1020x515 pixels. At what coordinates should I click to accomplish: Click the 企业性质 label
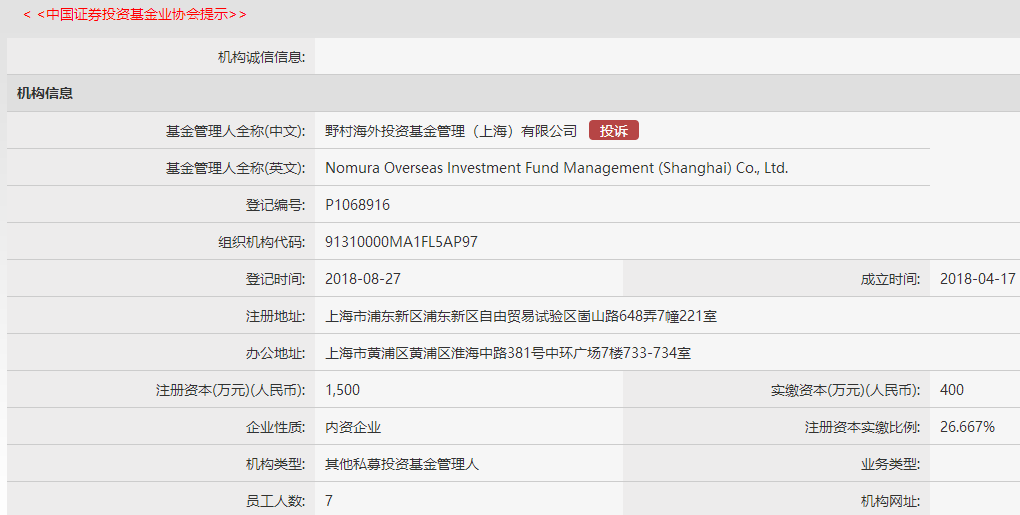click(x=275, y=427)
